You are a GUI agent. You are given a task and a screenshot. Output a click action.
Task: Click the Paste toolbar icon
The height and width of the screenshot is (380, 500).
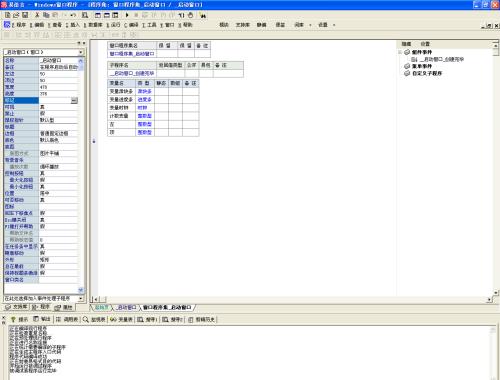coord(55,15)
